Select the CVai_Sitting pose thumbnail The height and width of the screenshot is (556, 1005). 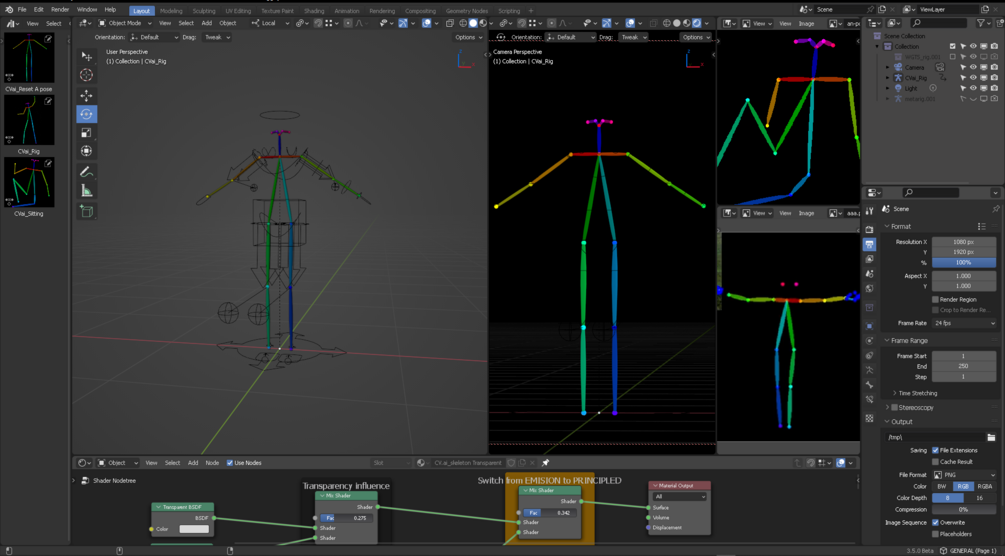(29, 183)
